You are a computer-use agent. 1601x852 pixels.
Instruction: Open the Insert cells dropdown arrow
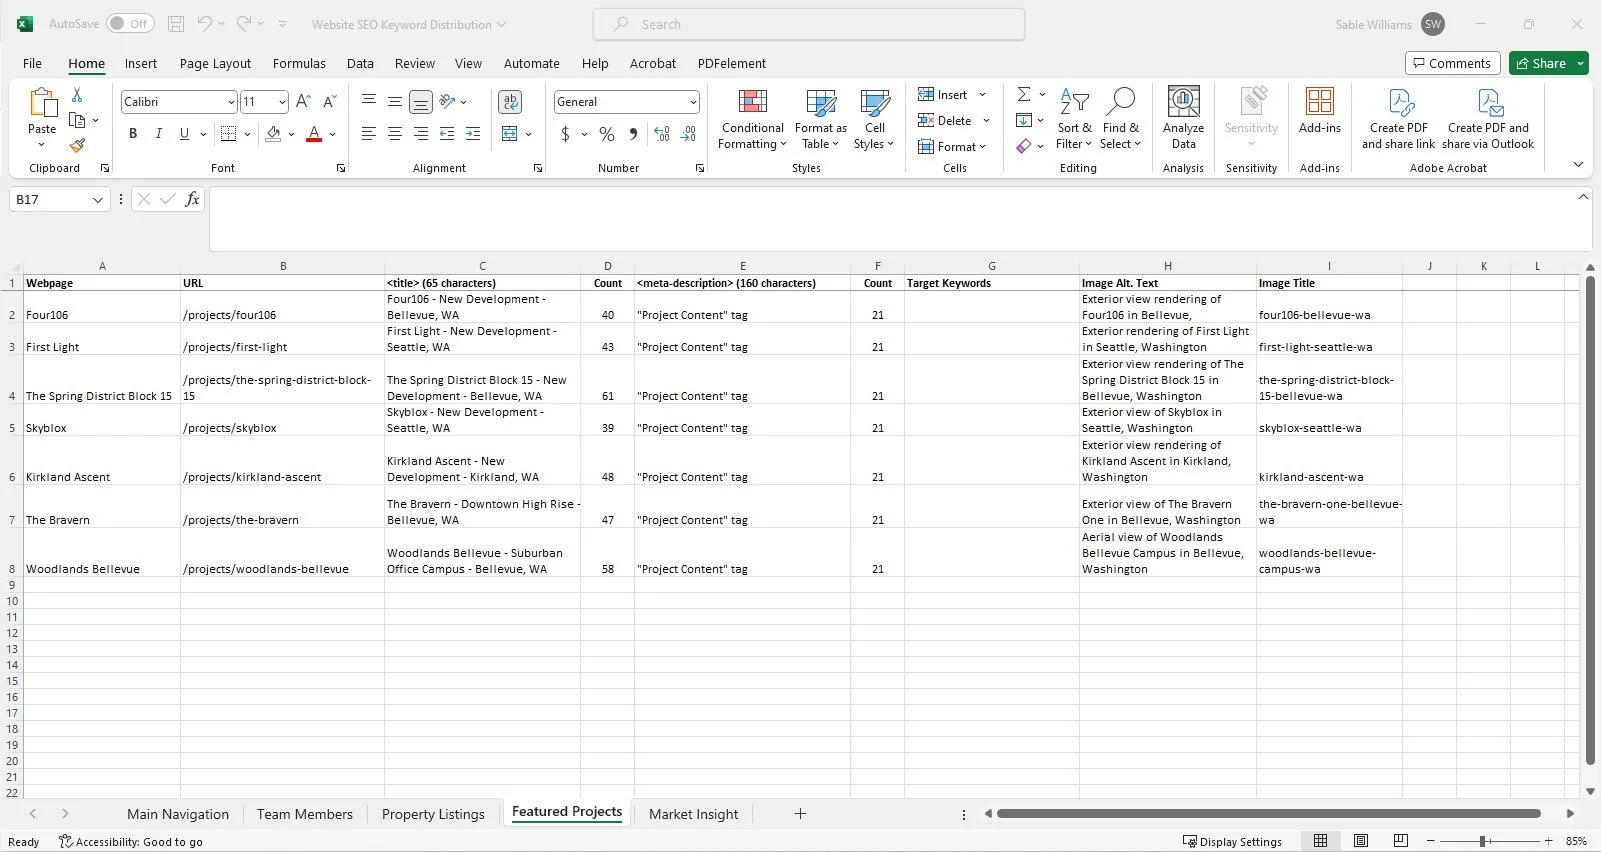[x=982, y=95]
